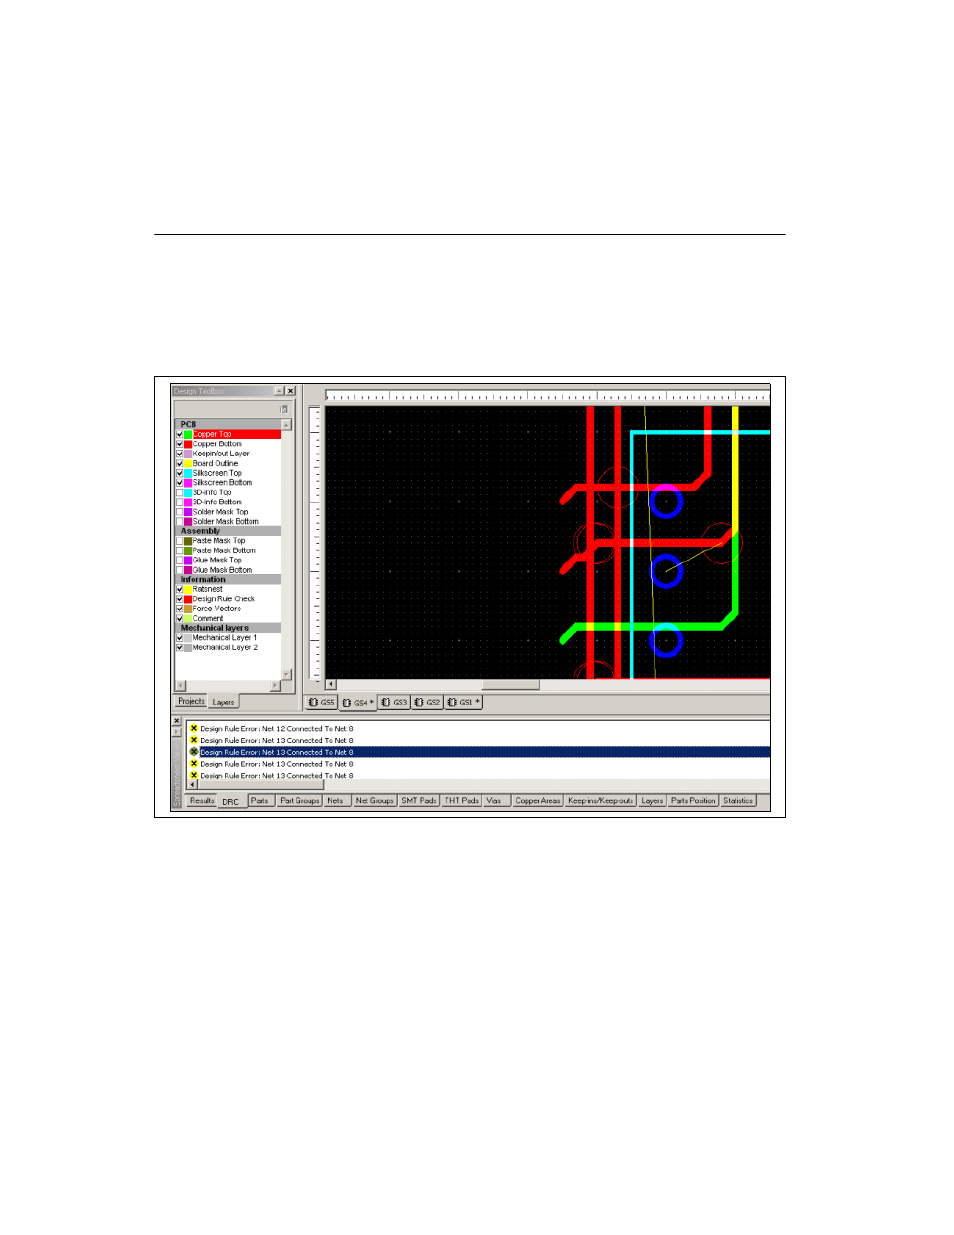Click Ratsnest yellow color swatch
954x1235 pixels.
tap(188, 589)
